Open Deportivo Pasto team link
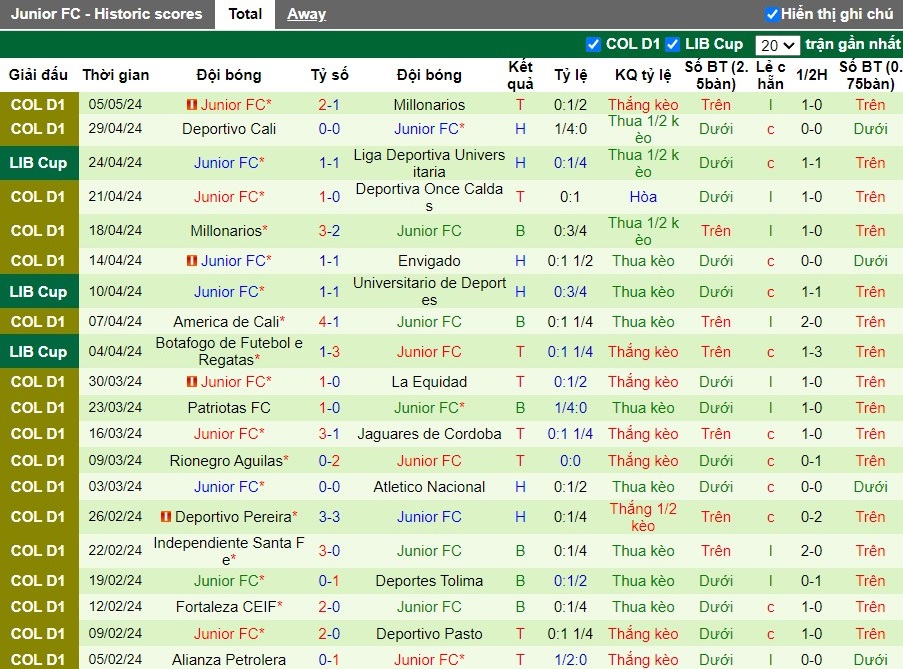903x669 pixels. (x=429, y=633)
